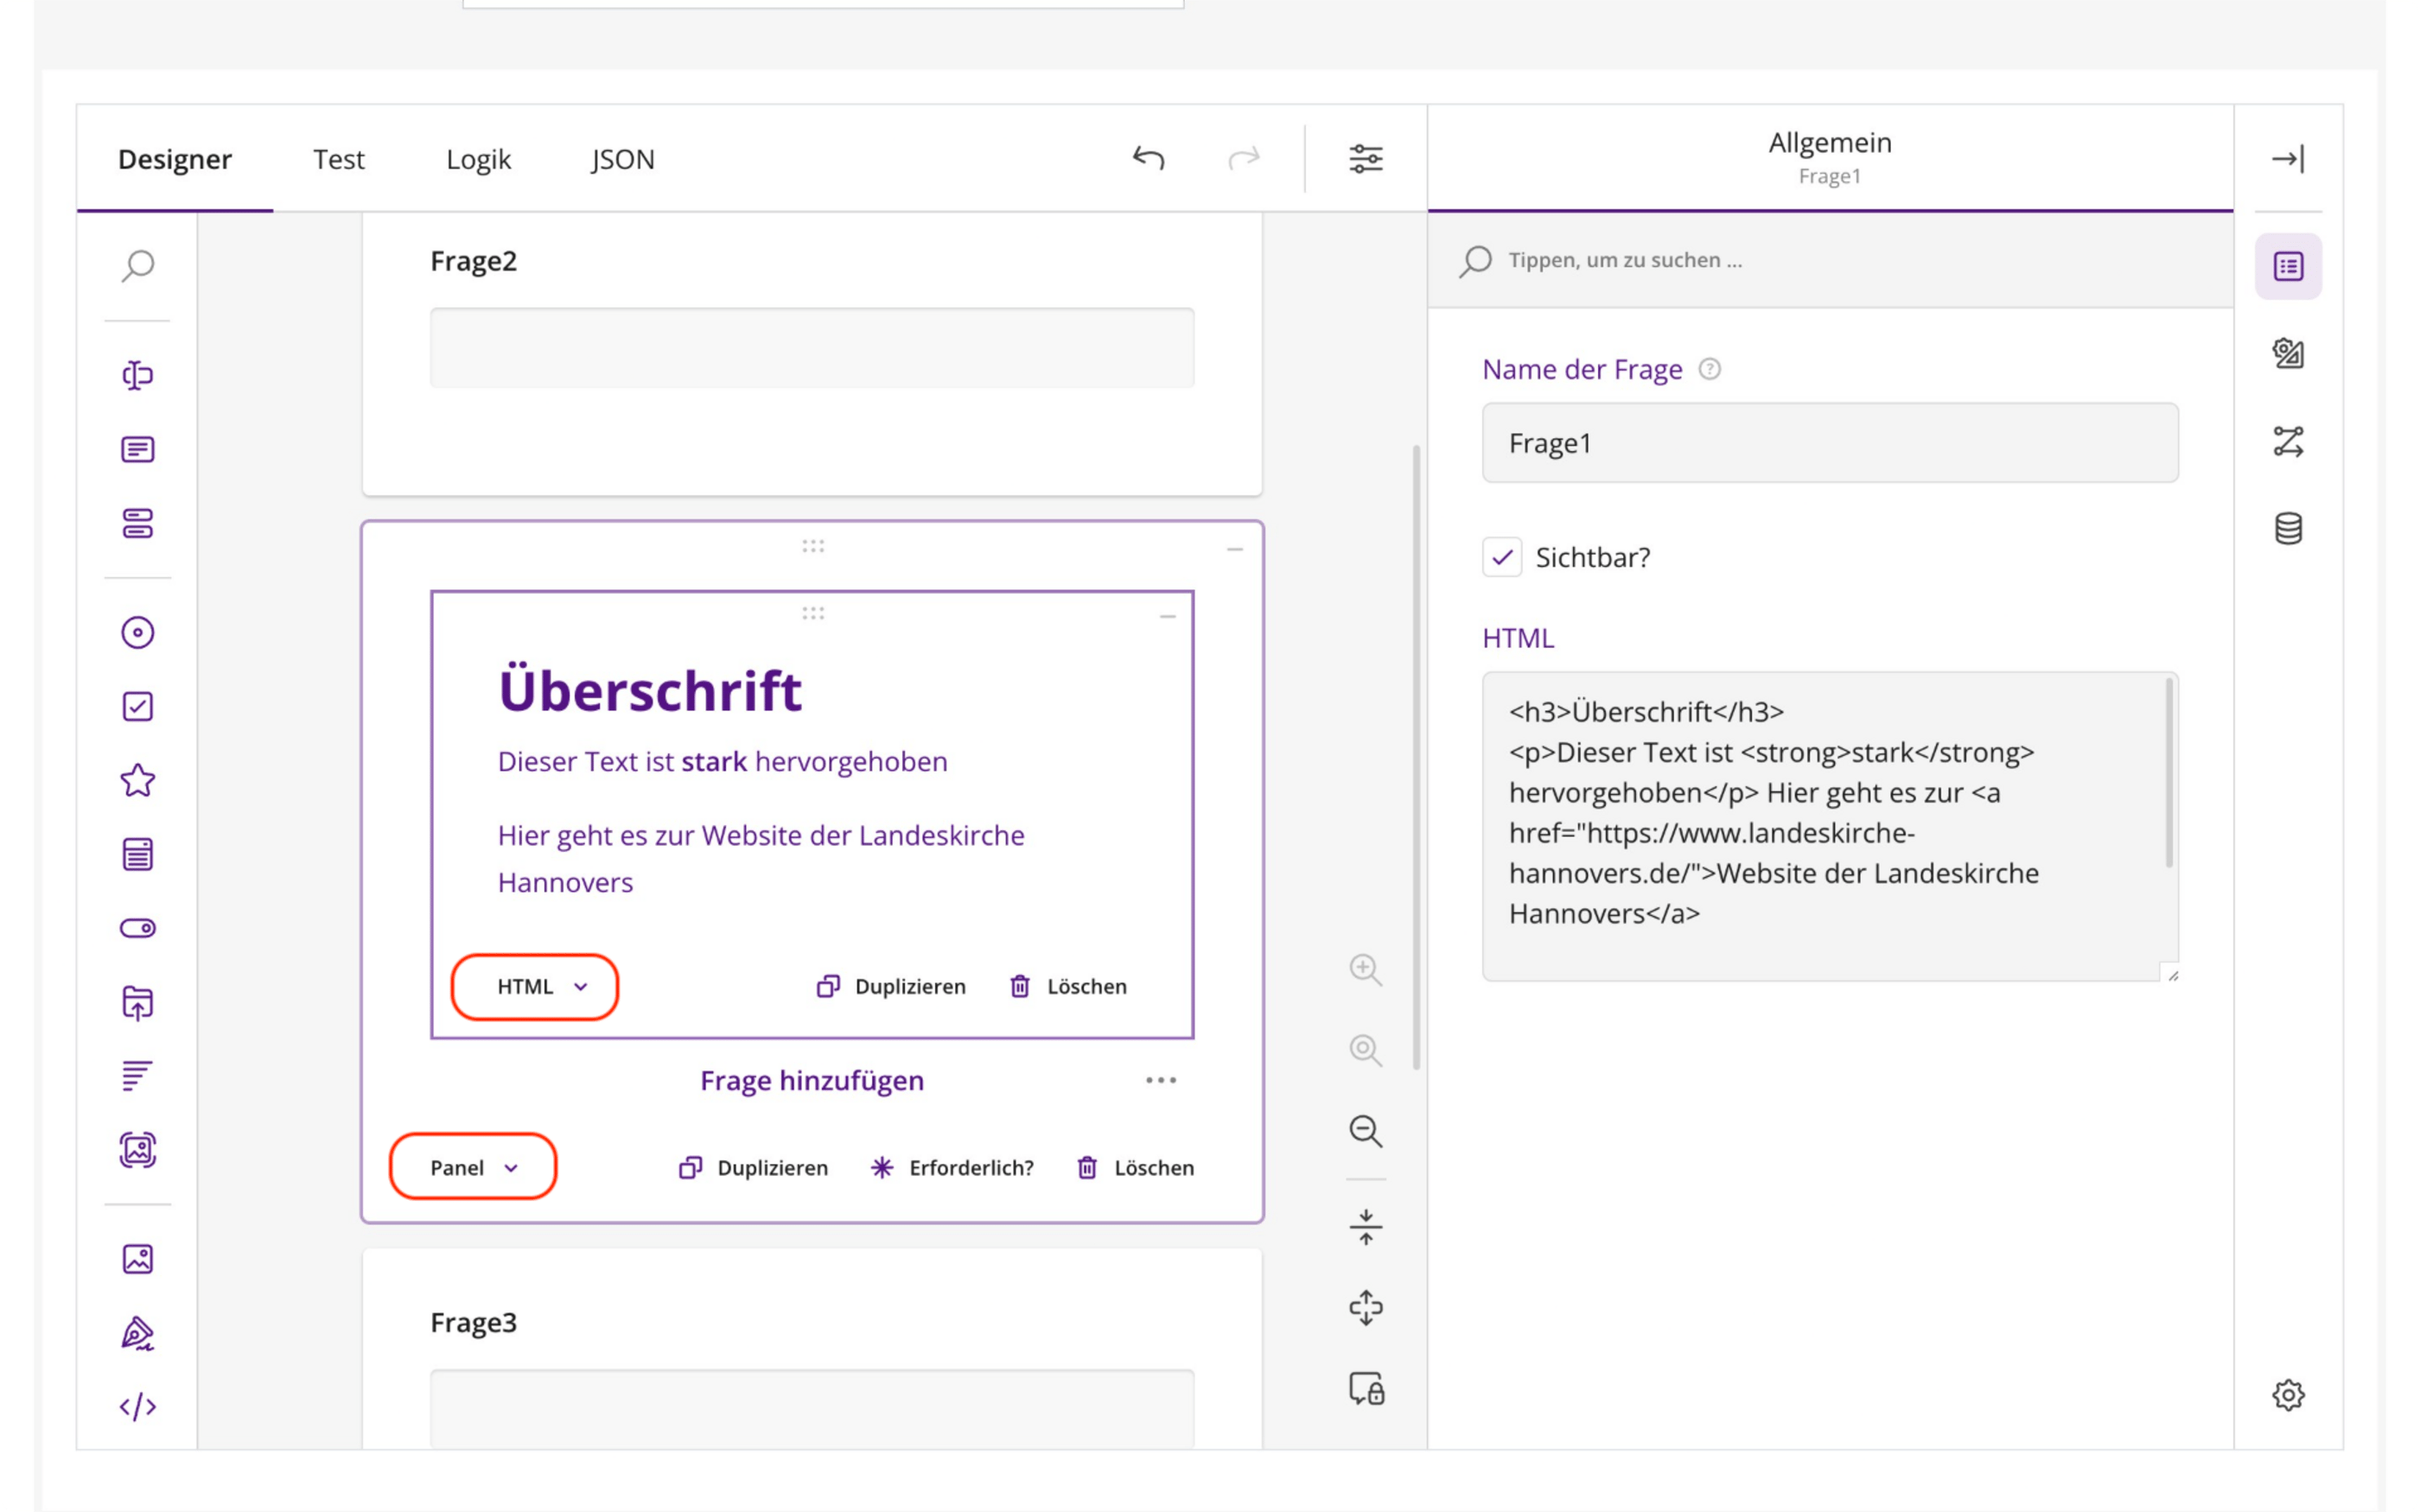Switch to the Test tab
This screenshot has height=1512, width=2420.
[x=339, y=159]
